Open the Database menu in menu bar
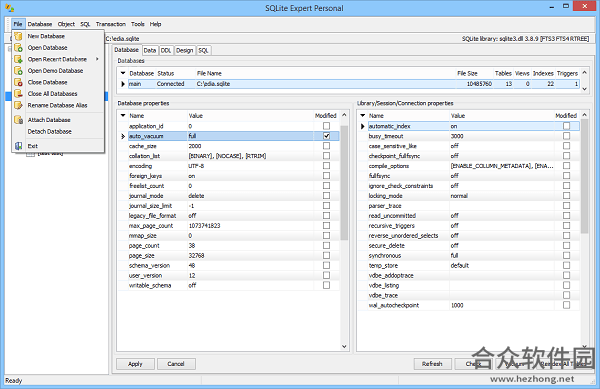Screen dimensions: 600x389 click(x=40, y=24)
